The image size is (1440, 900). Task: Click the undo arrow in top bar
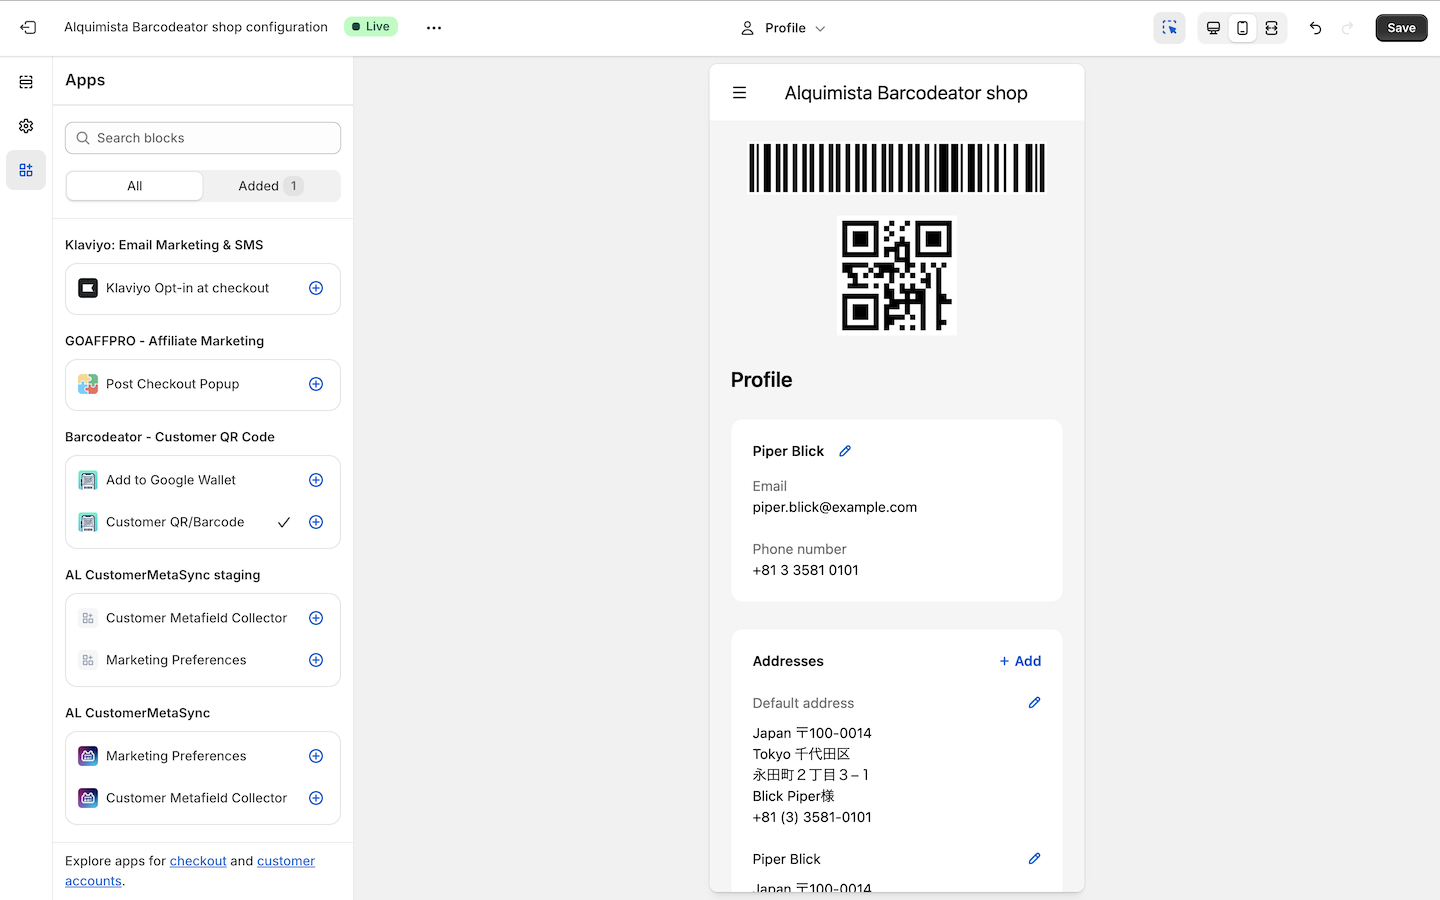point(1315,28)
